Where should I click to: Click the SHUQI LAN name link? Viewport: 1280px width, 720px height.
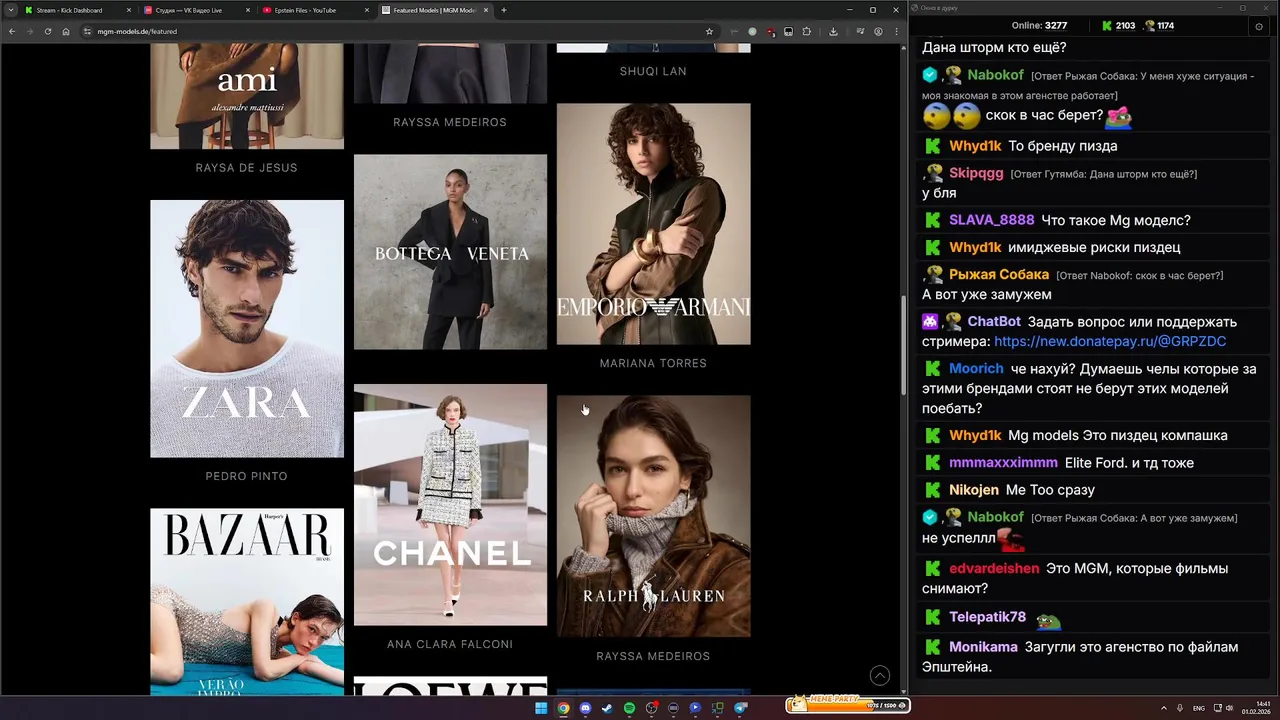(653, 71)
